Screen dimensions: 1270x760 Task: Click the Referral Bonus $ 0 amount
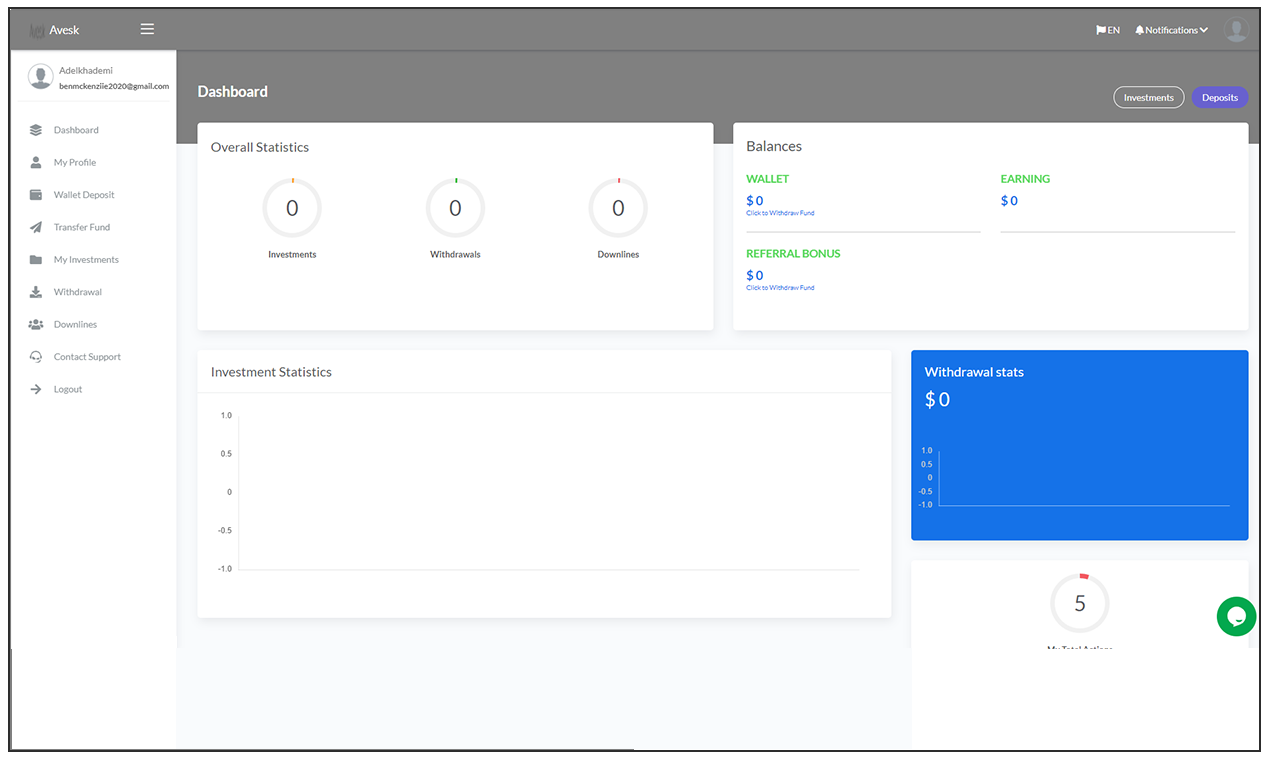tap(755, 275)
